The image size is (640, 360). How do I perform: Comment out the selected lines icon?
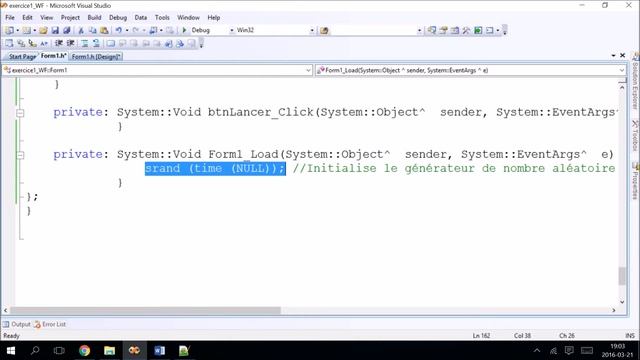coord(84,43)
